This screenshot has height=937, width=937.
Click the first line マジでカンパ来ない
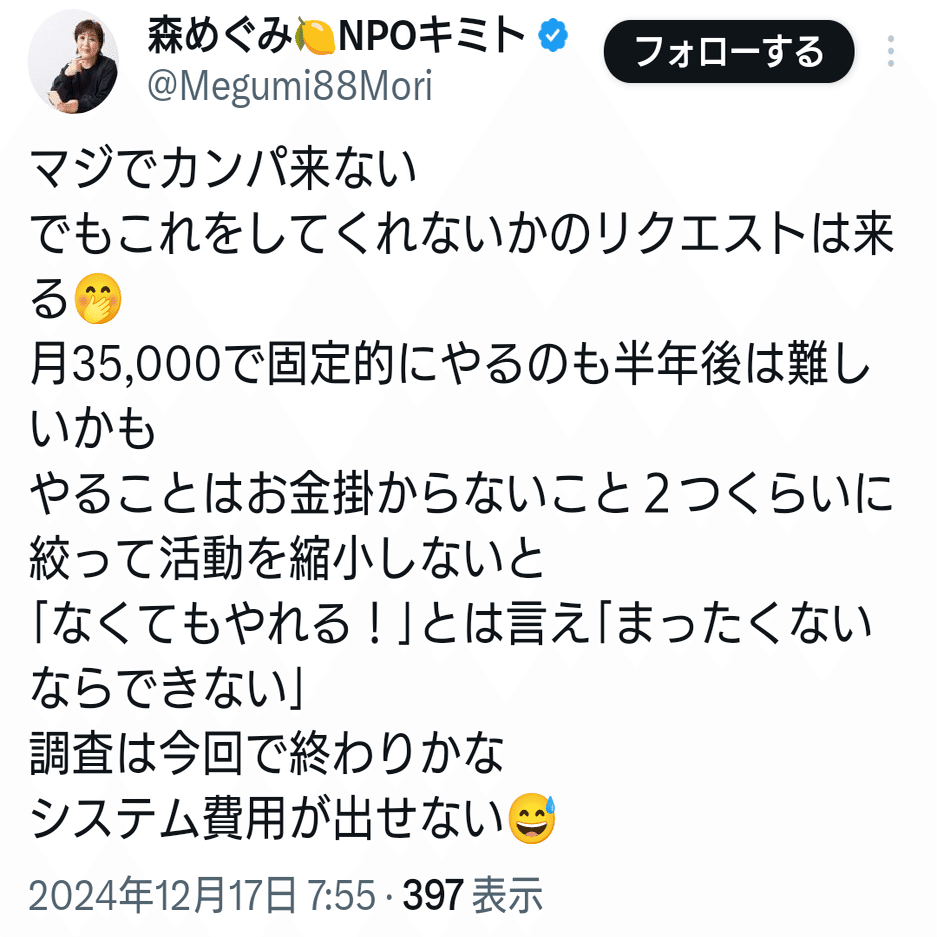(223, 169)
